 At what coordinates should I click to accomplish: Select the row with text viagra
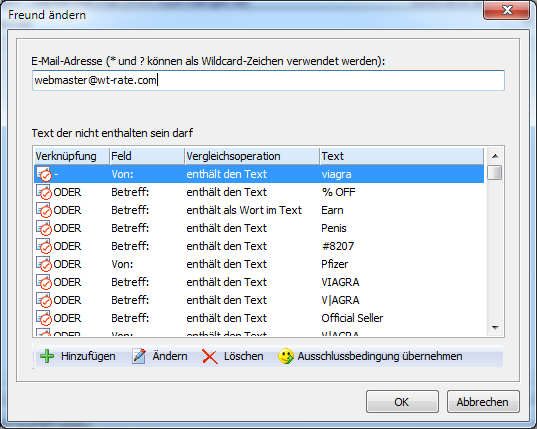pos(259,174)
